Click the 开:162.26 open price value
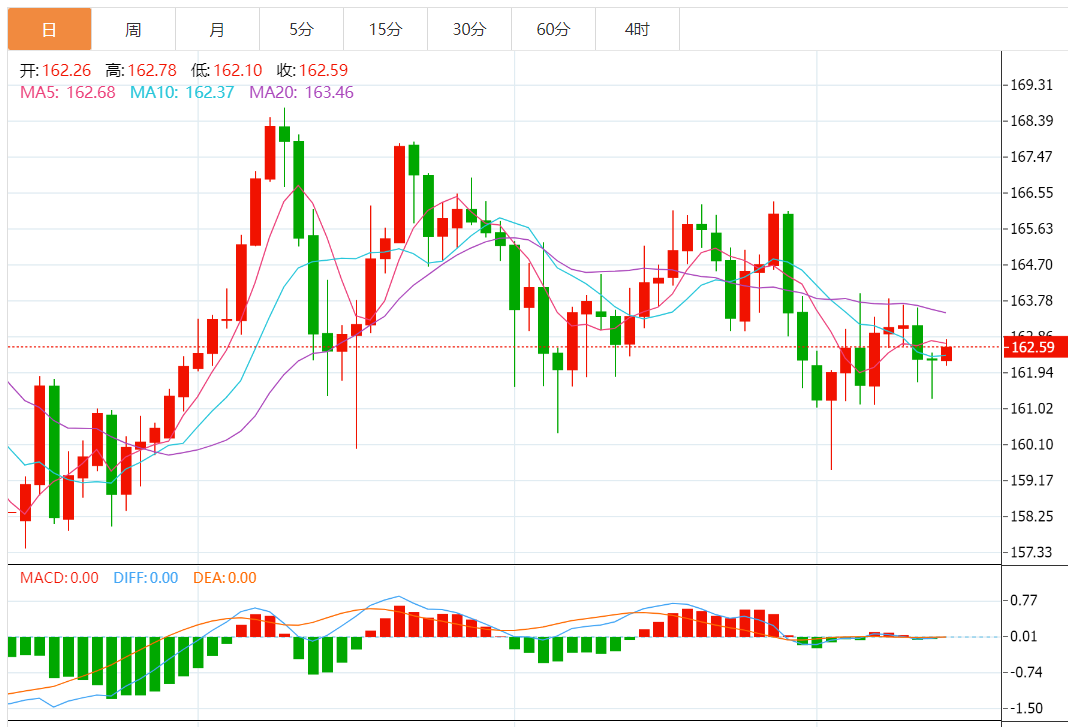Viewport: 1068px width, 727px height. pyautogui.click(x=55, y=70)
